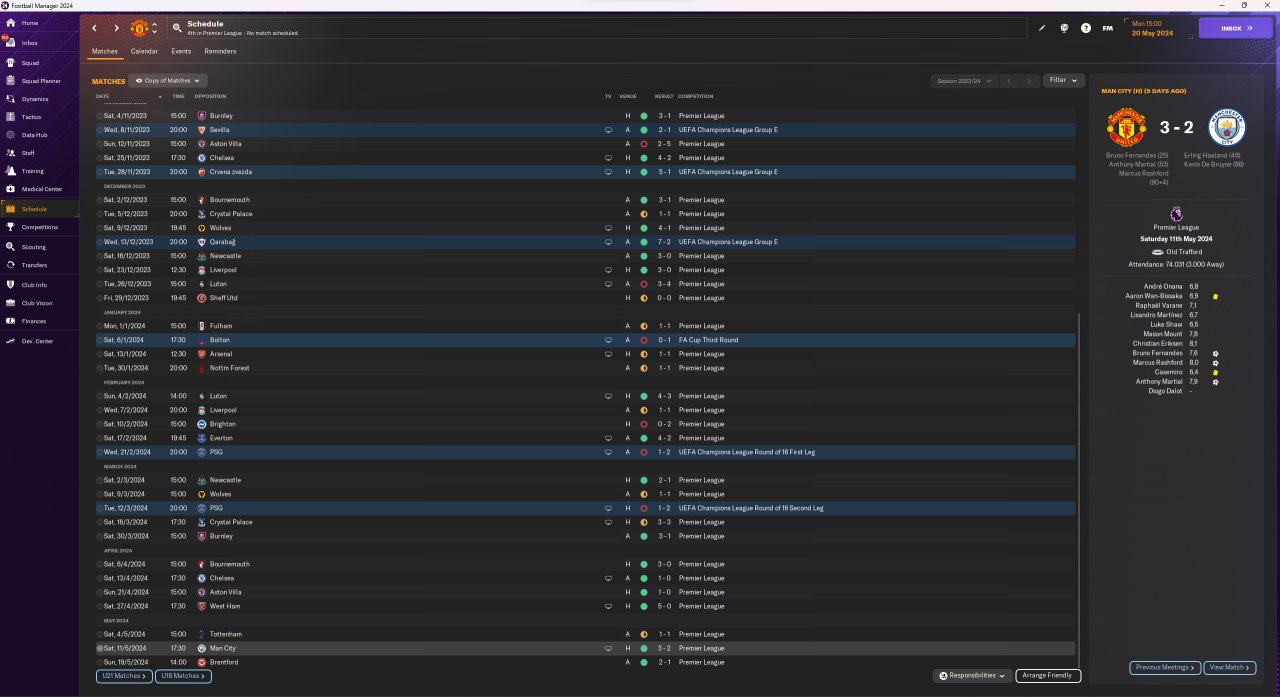The image size is (1280, 697).
Task: Sort matches by the Date column header
Action: coord(103,96)
